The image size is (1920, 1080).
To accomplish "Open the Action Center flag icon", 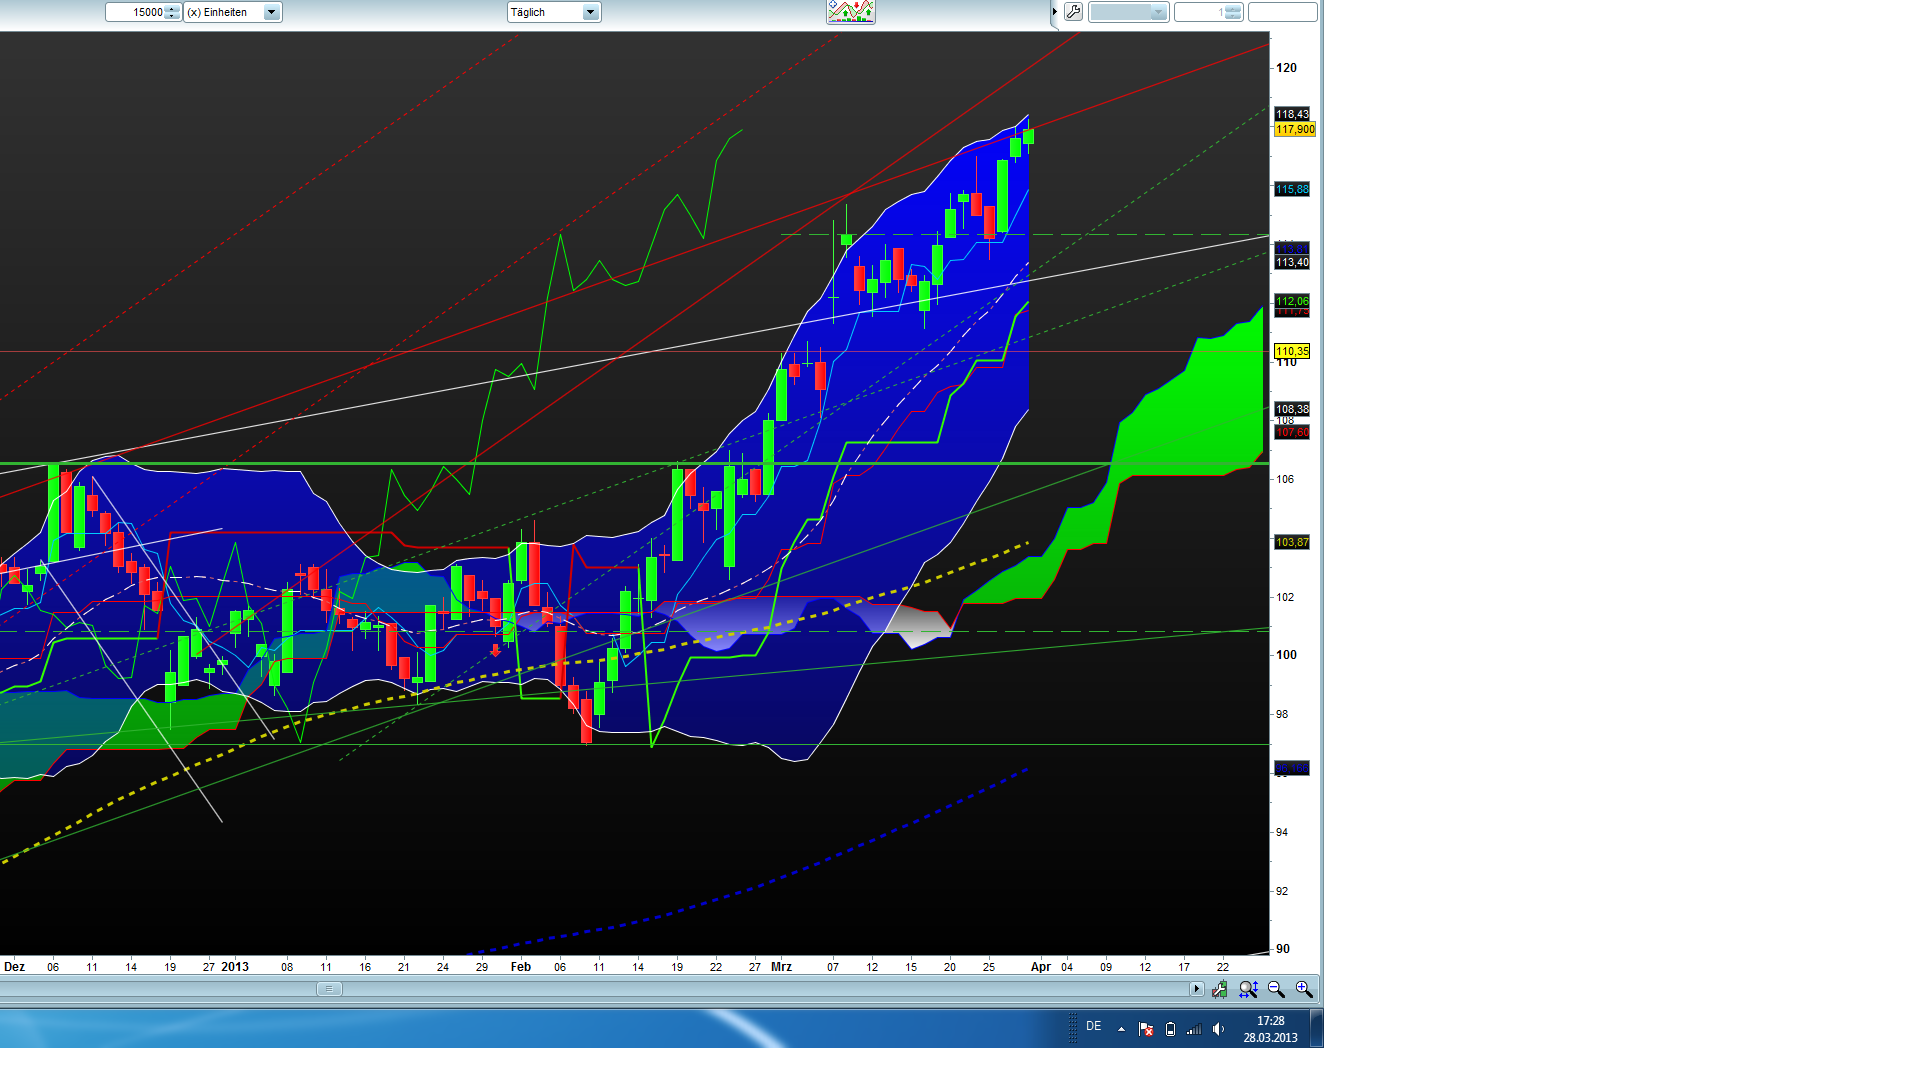I will [1146, 1029].
